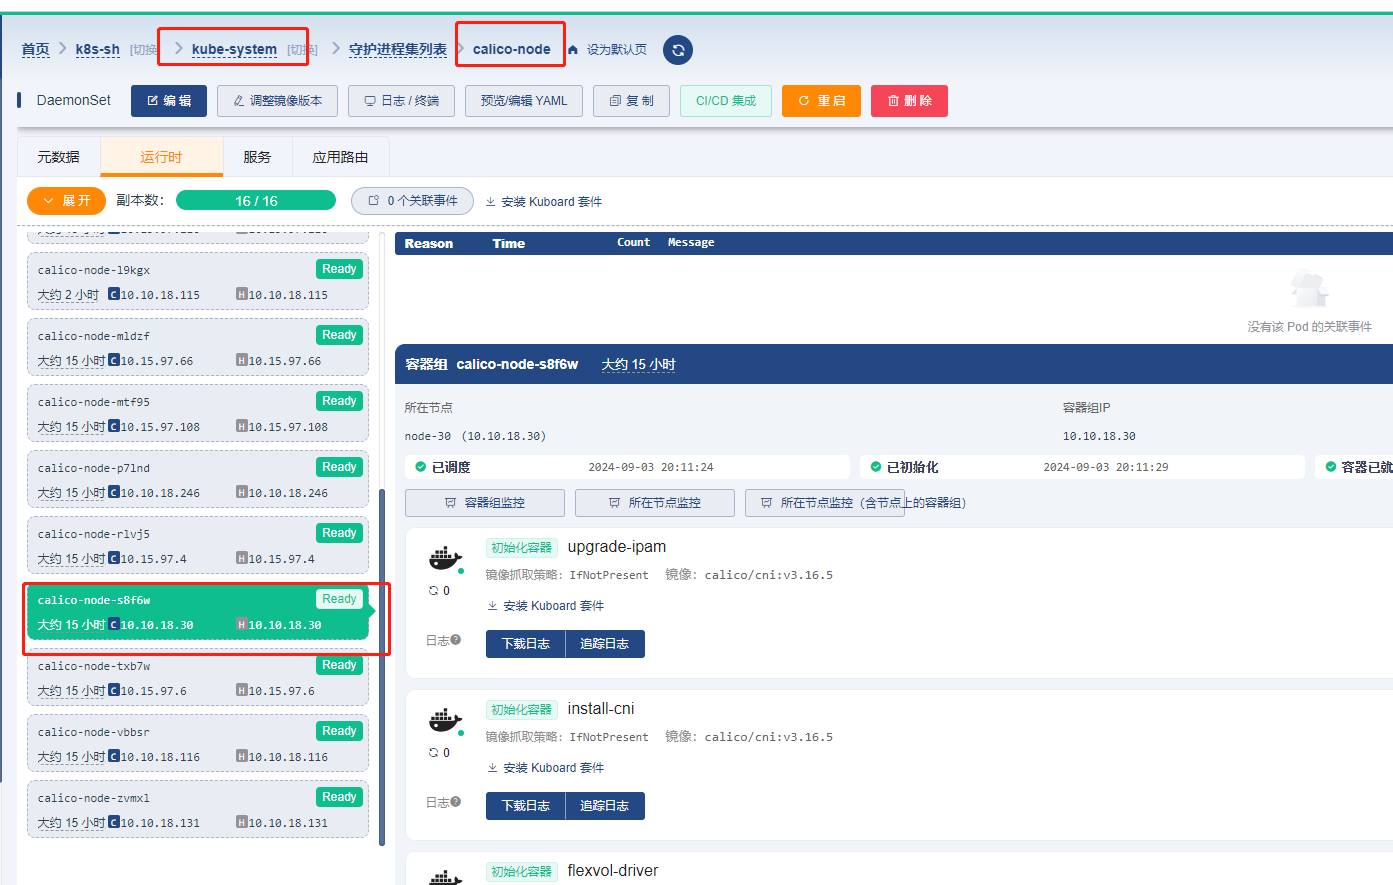Screen dimensions: 1393x885
Task: Select pod calico-node-txb7w
Action: point(198,678)
